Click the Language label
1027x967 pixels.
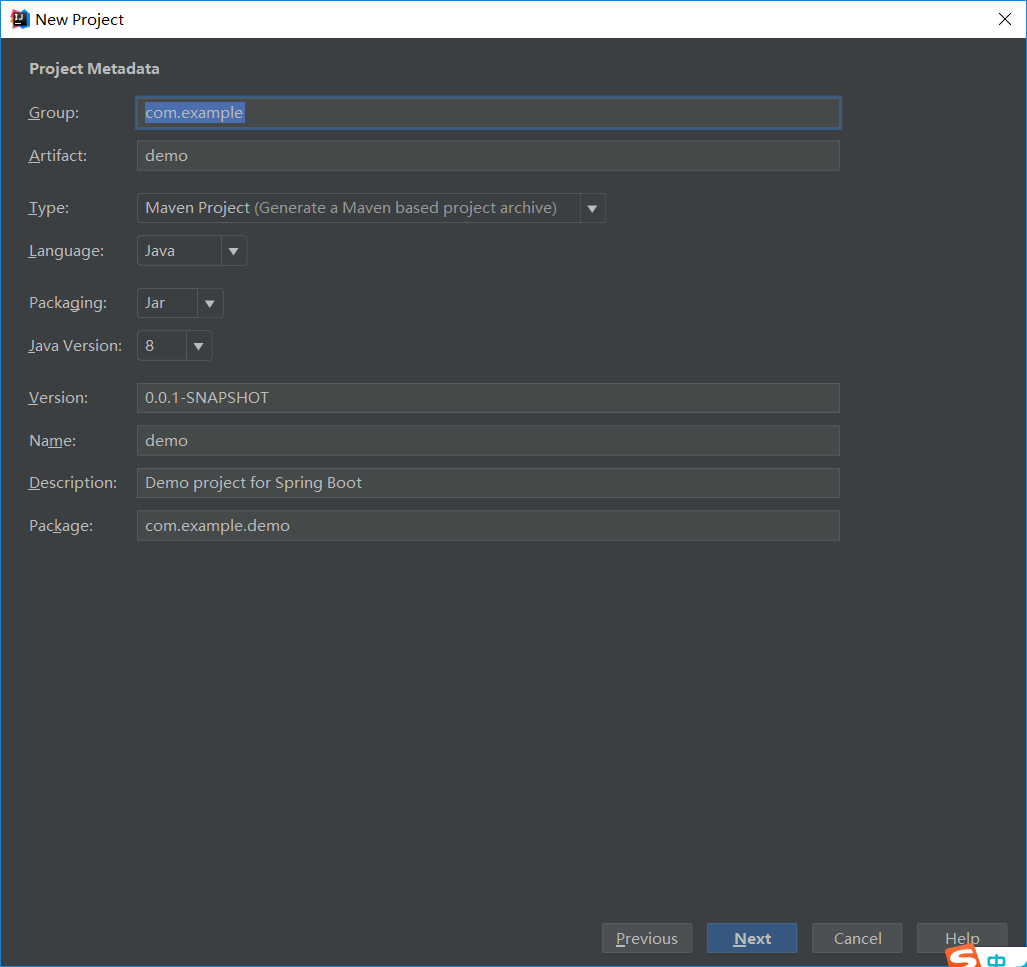point(66,251)
